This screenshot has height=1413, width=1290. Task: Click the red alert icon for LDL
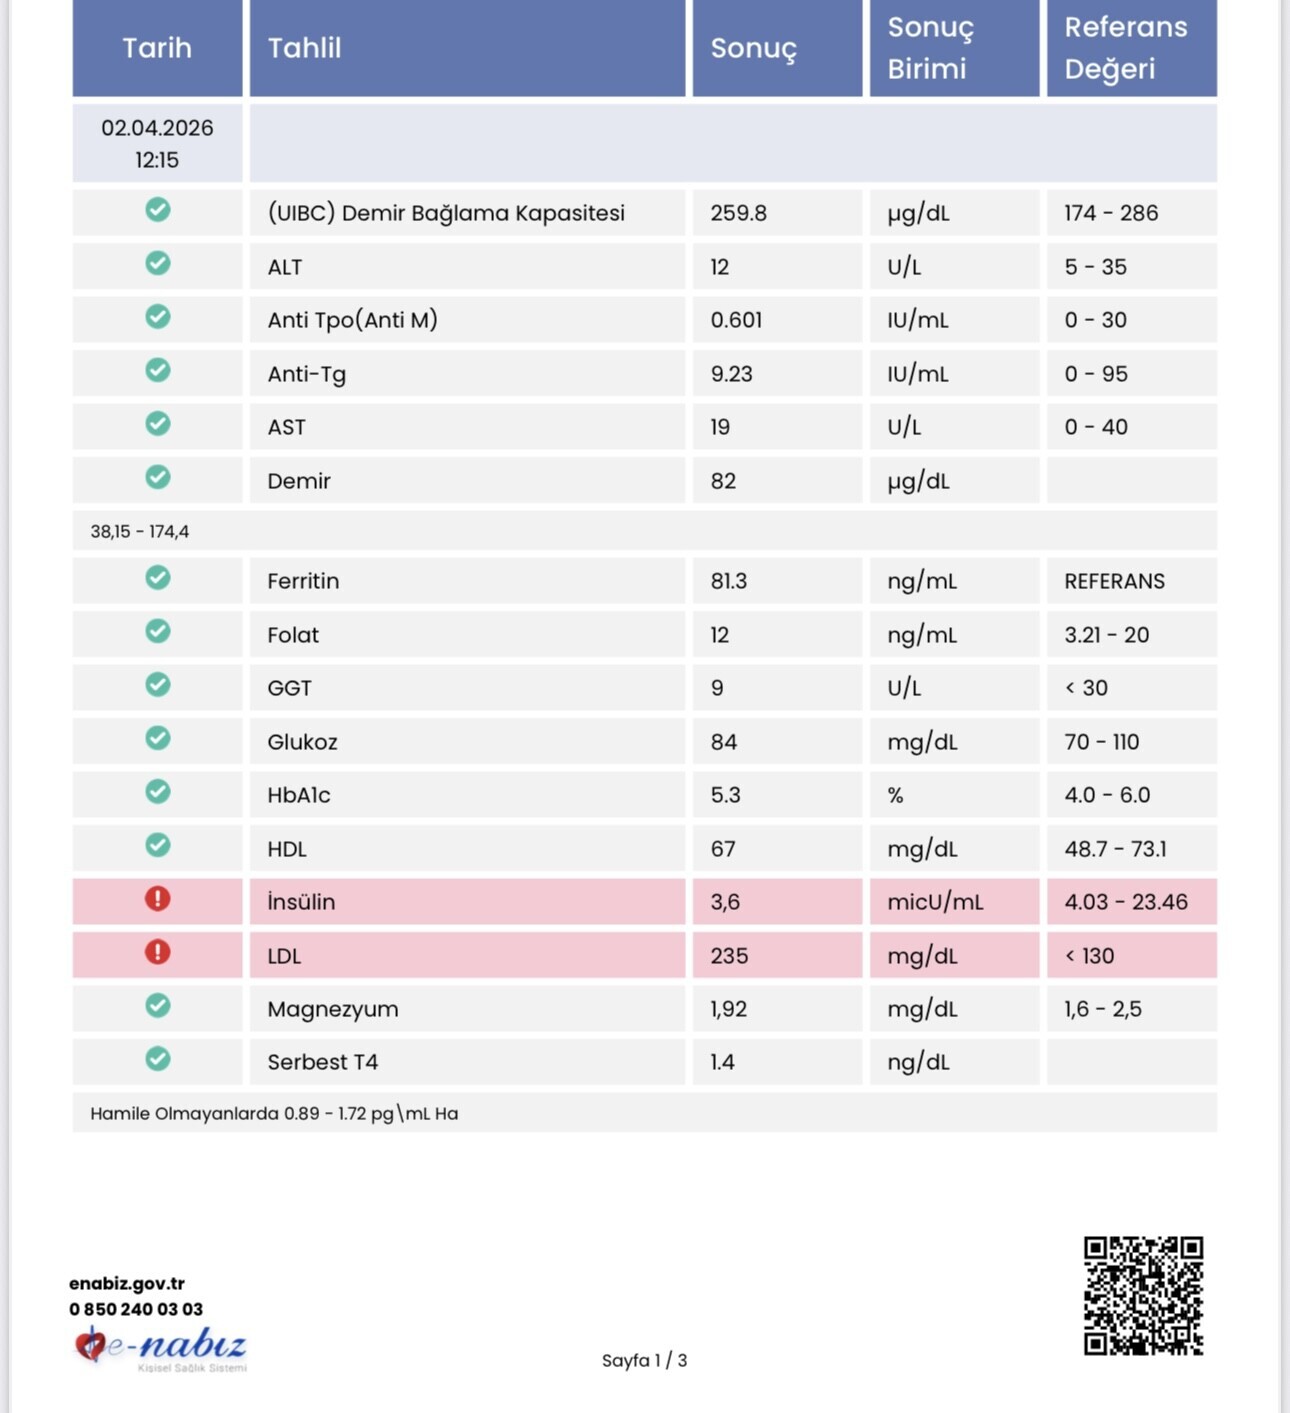158,952
